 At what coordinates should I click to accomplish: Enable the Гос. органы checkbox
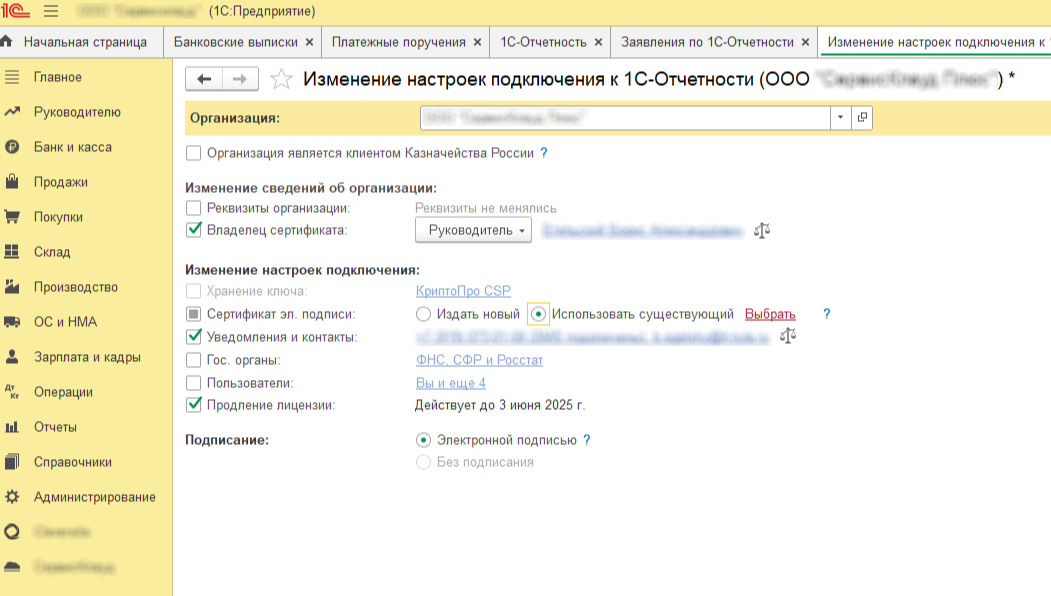(193, 360)
